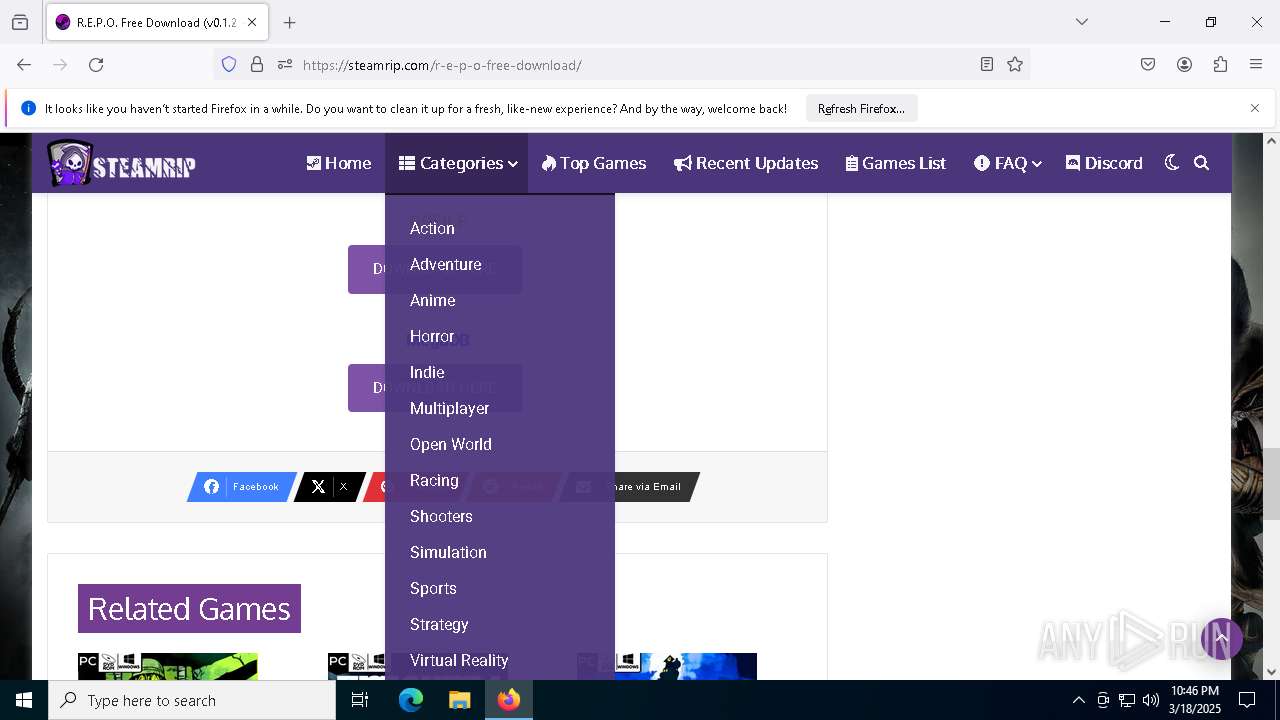Select the Open World category
1280x720 pixels.
[x=451, y=444]
